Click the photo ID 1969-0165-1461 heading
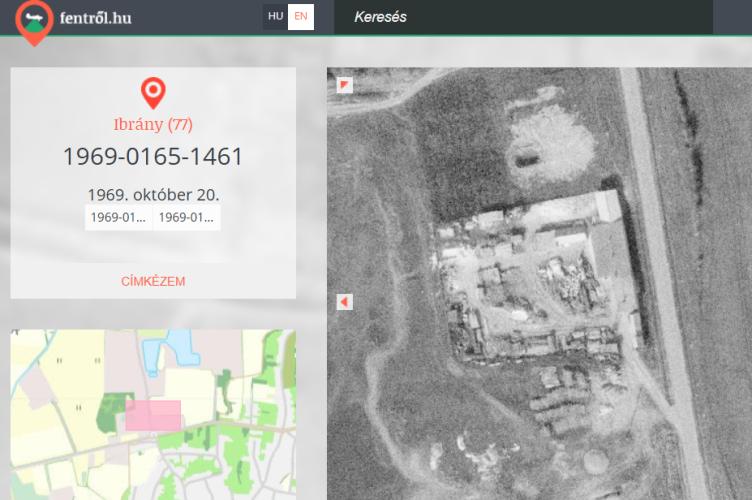Screen dimensions: 752x500 (x=153, y=157)
